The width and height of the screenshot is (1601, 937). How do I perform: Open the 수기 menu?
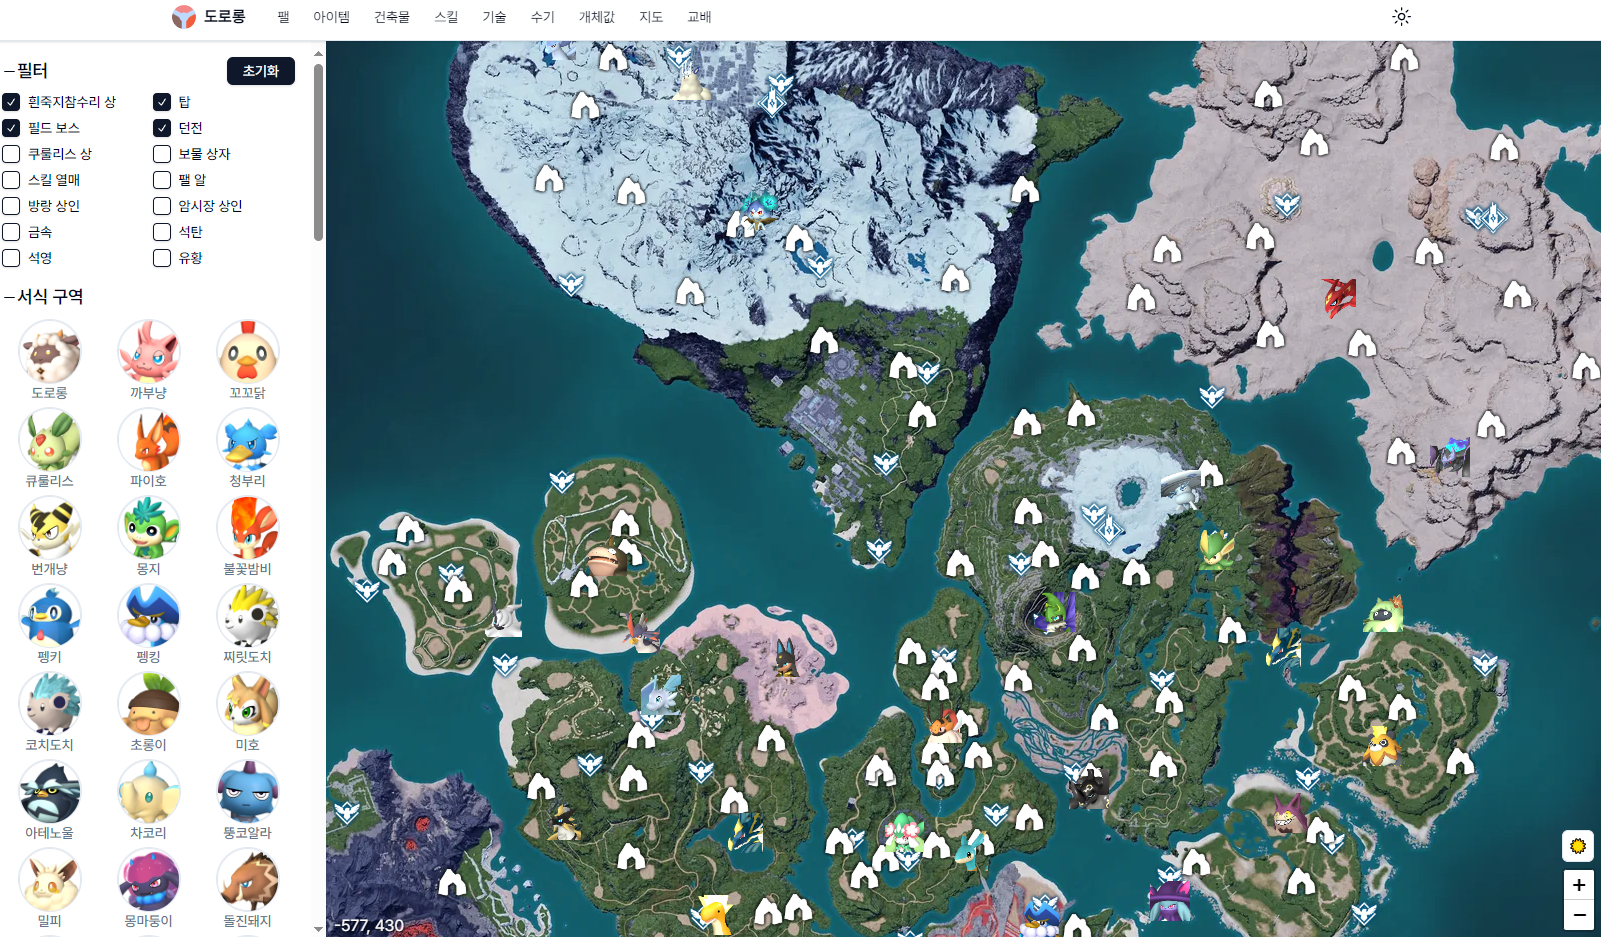click(x=542, y=17)
